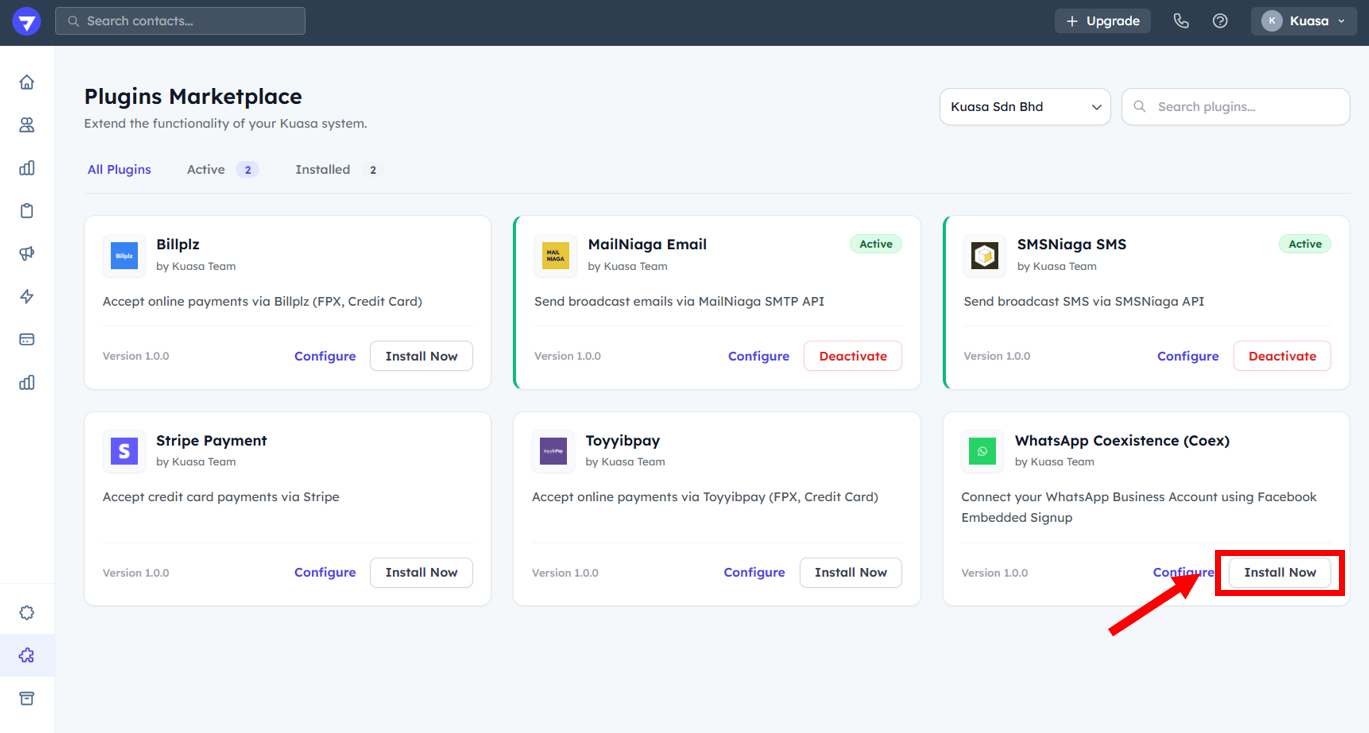1369x733 pixels.
Task: Open Configure link for Billplz
Action: 325,356
